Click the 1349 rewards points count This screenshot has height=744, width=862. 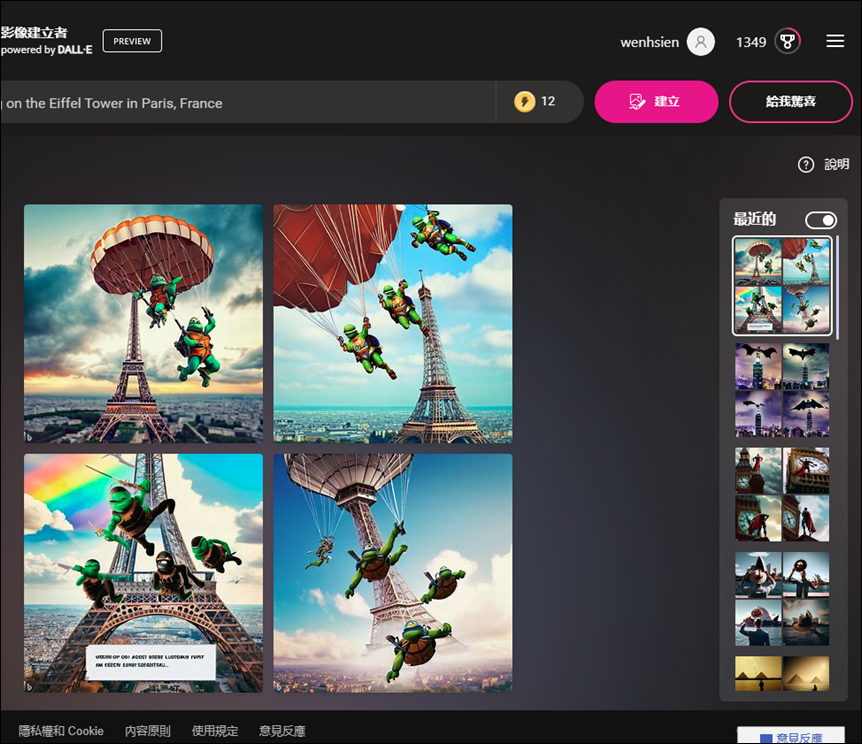tap(751, 42)
